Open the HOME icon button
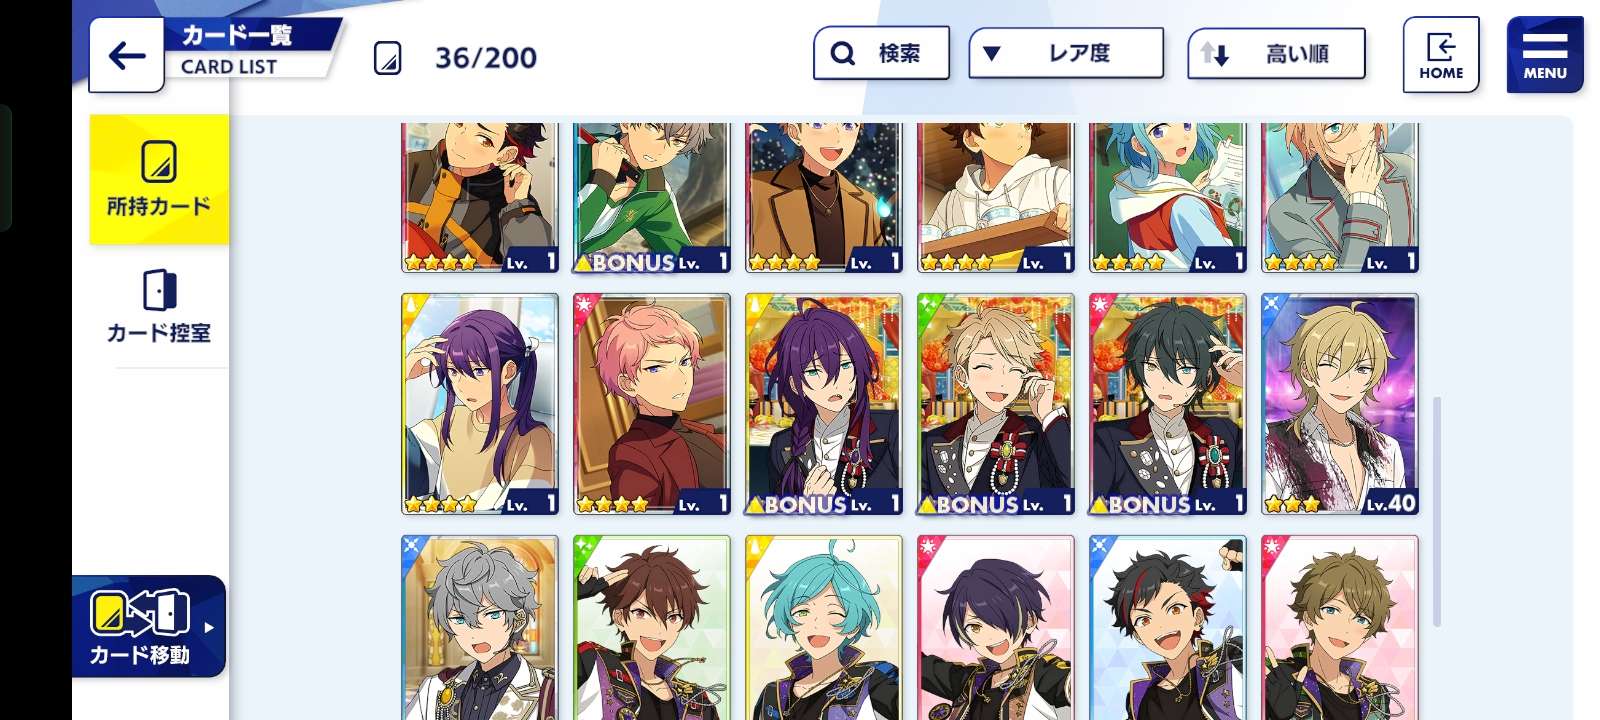This screenshot has height=720, width=1600. pyautogui.click(x=1441, y=55)
